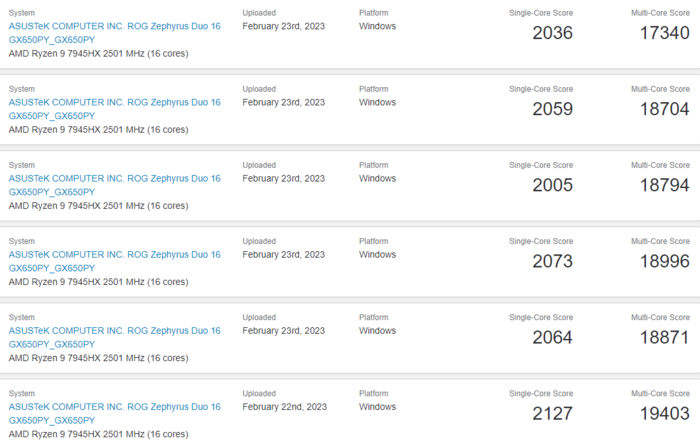Select the single-core score 2036
Viewport: 700px width, 447px height.
[x=552, y=33]
